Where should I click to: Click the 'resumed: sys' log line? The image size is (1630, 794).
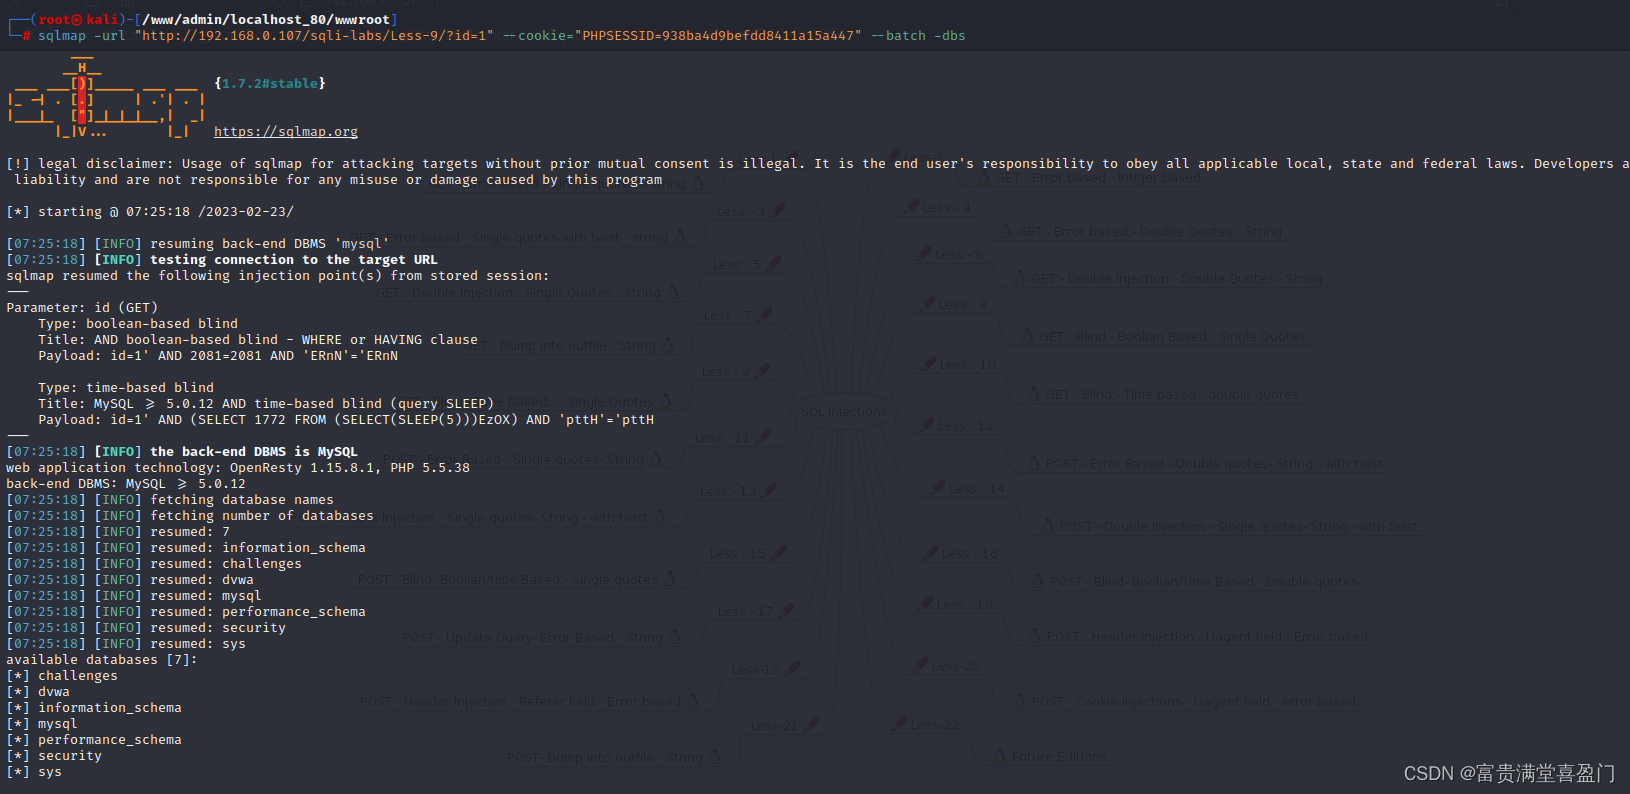[x=126, y=644]
